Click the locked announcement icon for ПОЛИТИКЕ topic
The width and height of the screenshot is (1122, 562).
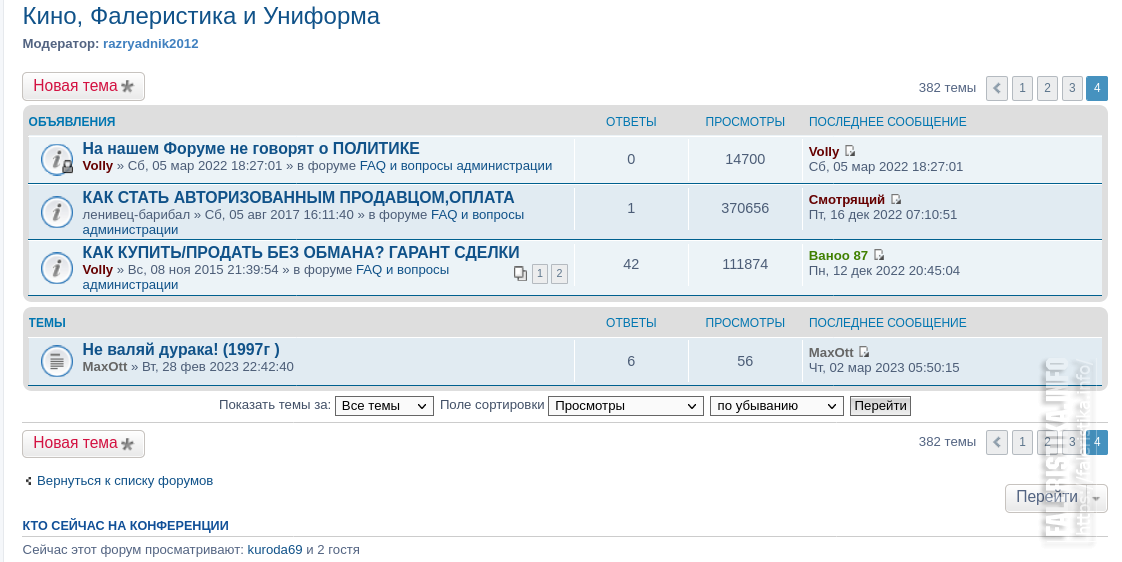coord(57,159)
